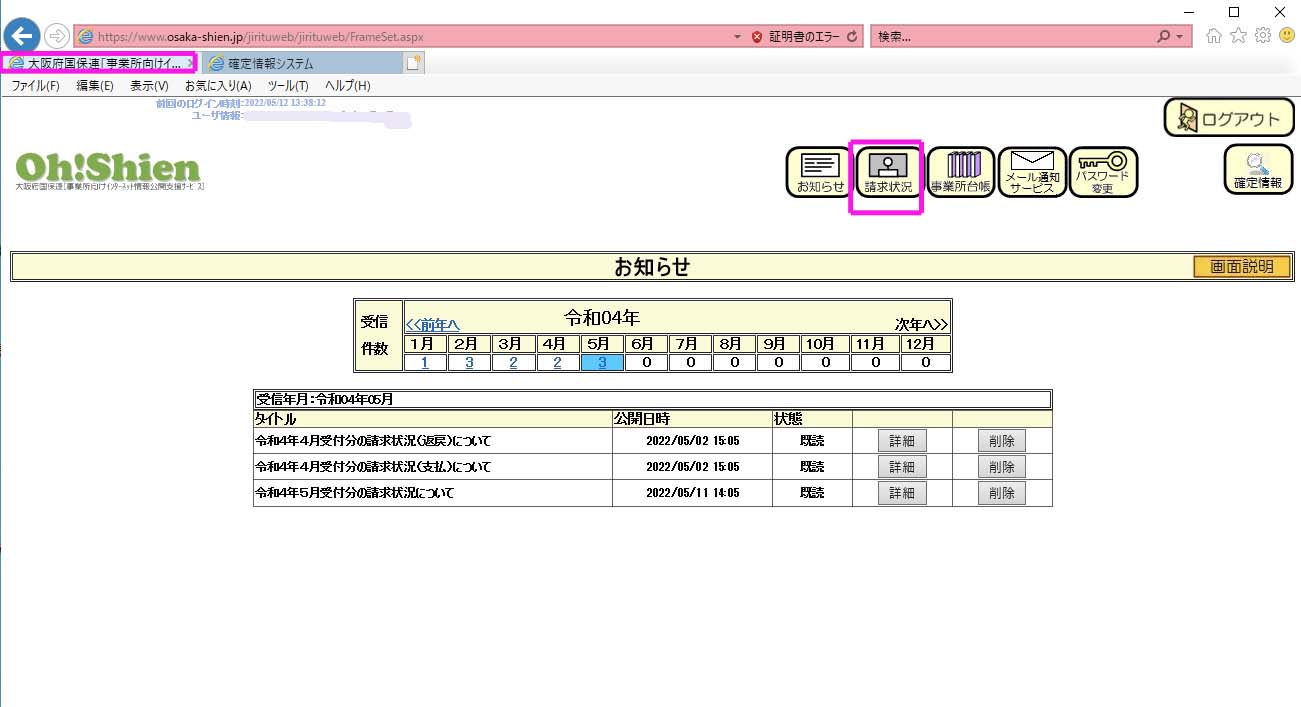Click the search magnifier icon
The width and height of the screenshot is (1301, 707).
click(1163, 36)
